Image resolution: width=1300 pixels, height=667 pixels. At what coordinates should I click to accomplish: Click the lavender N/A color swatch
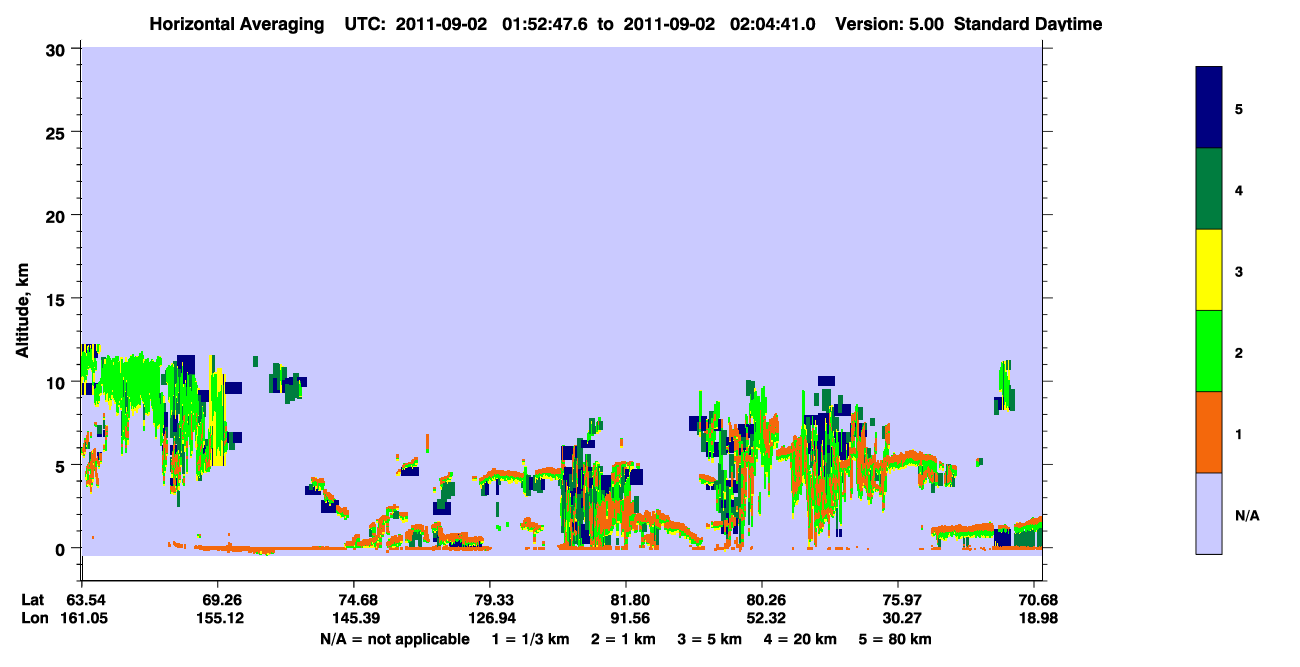pos(1209,513)
